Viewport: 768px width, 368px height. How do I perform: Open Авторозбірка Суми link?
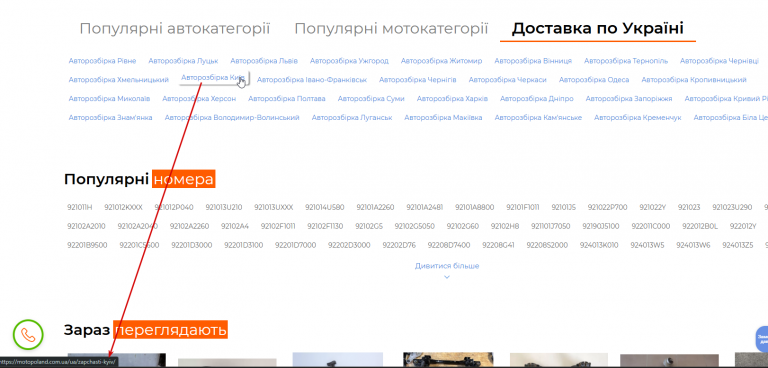(371, 98)
